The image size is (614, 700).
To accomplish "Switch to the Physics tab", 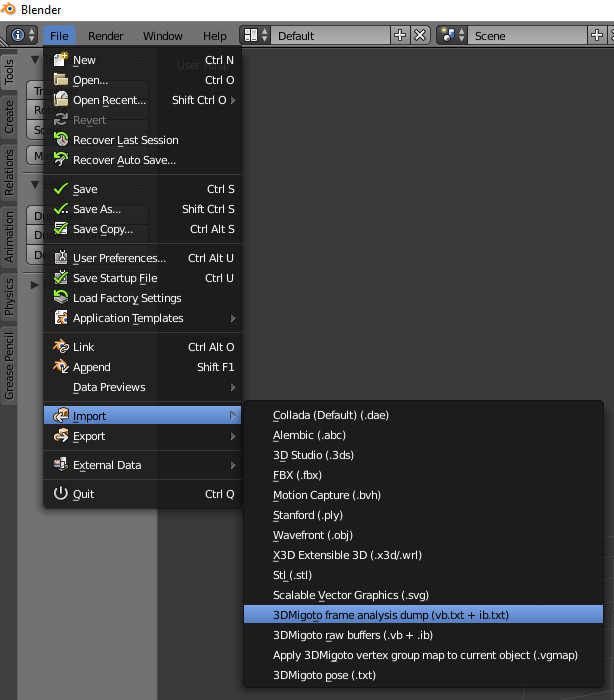I will click(8, 297).
